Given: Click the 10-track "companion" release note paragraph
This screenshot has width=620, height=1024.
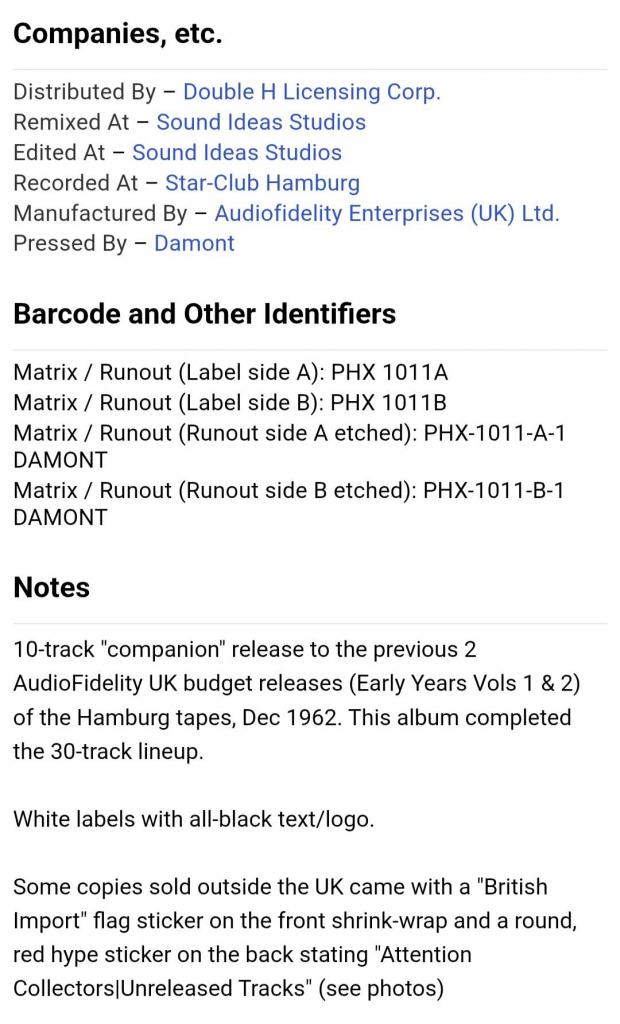Looking at the screenshot, I should tap(296, 700).
